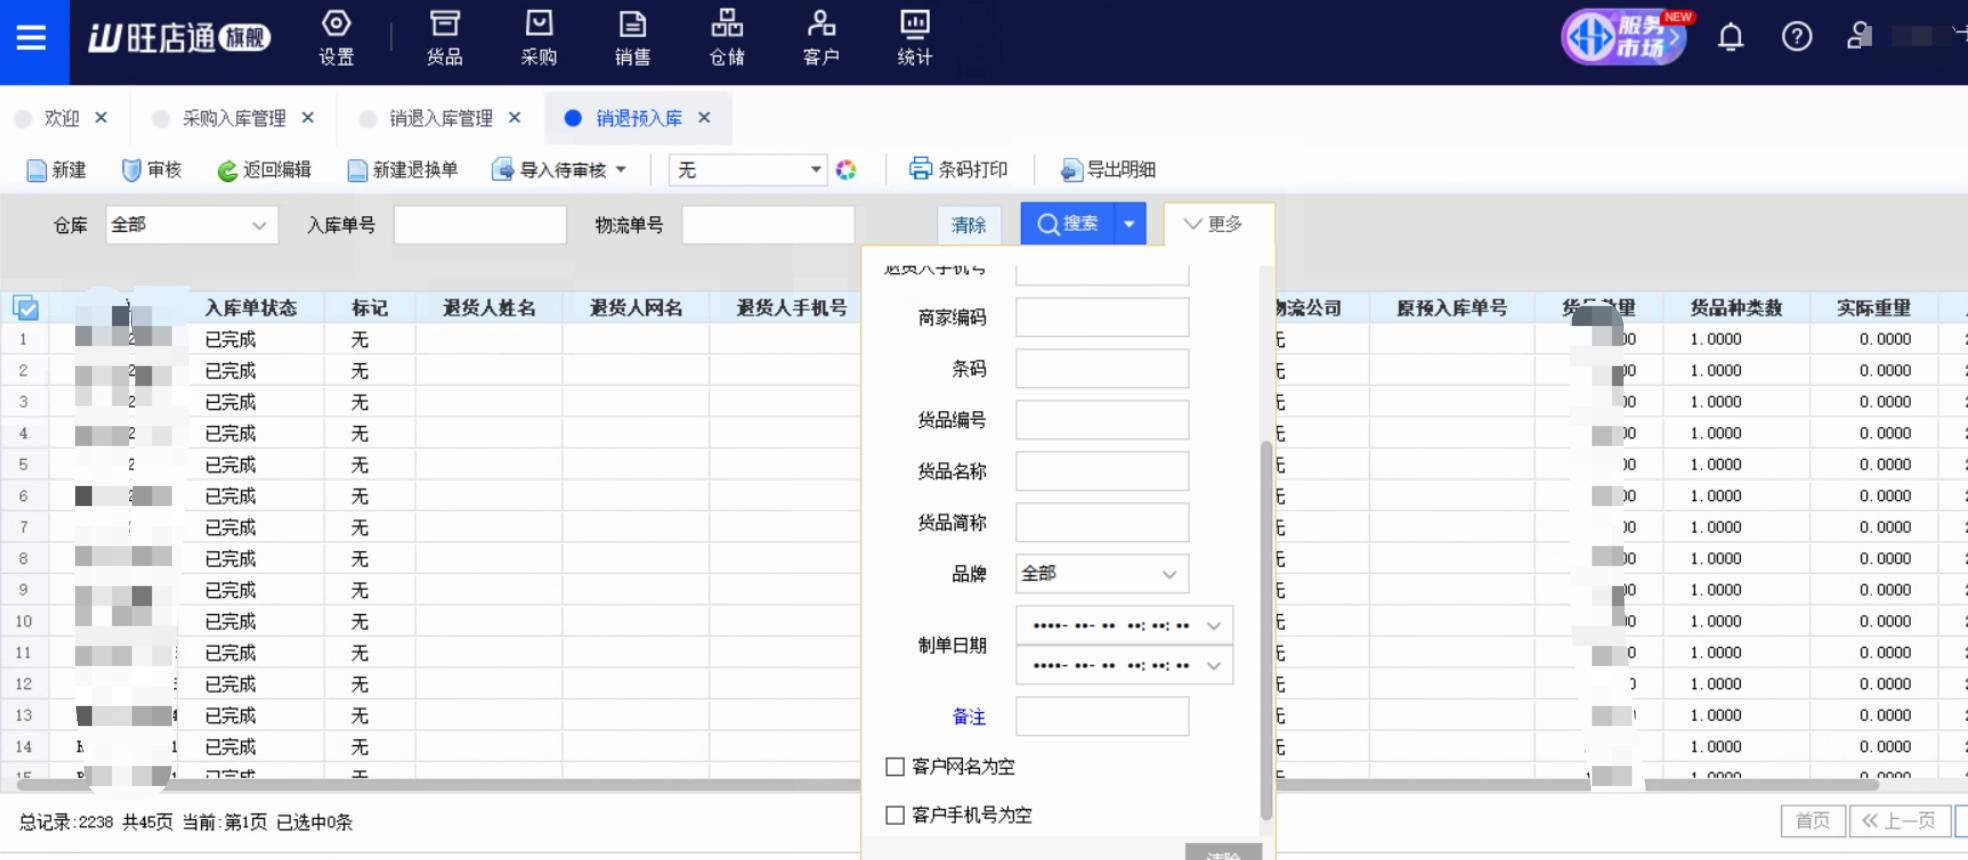The image size is (1968, 860).
Task: Toggle the select-all checkbox in table header
Action: [x=27, y=308]
